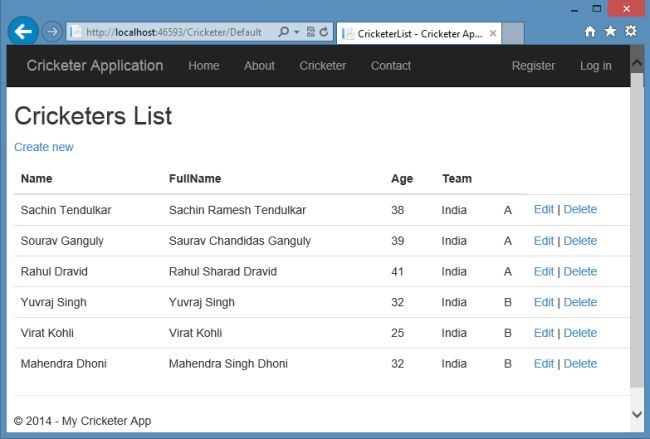Click inside the localhost URL address field
Viewport: 650px width, 439px height.
coord(170,32)
